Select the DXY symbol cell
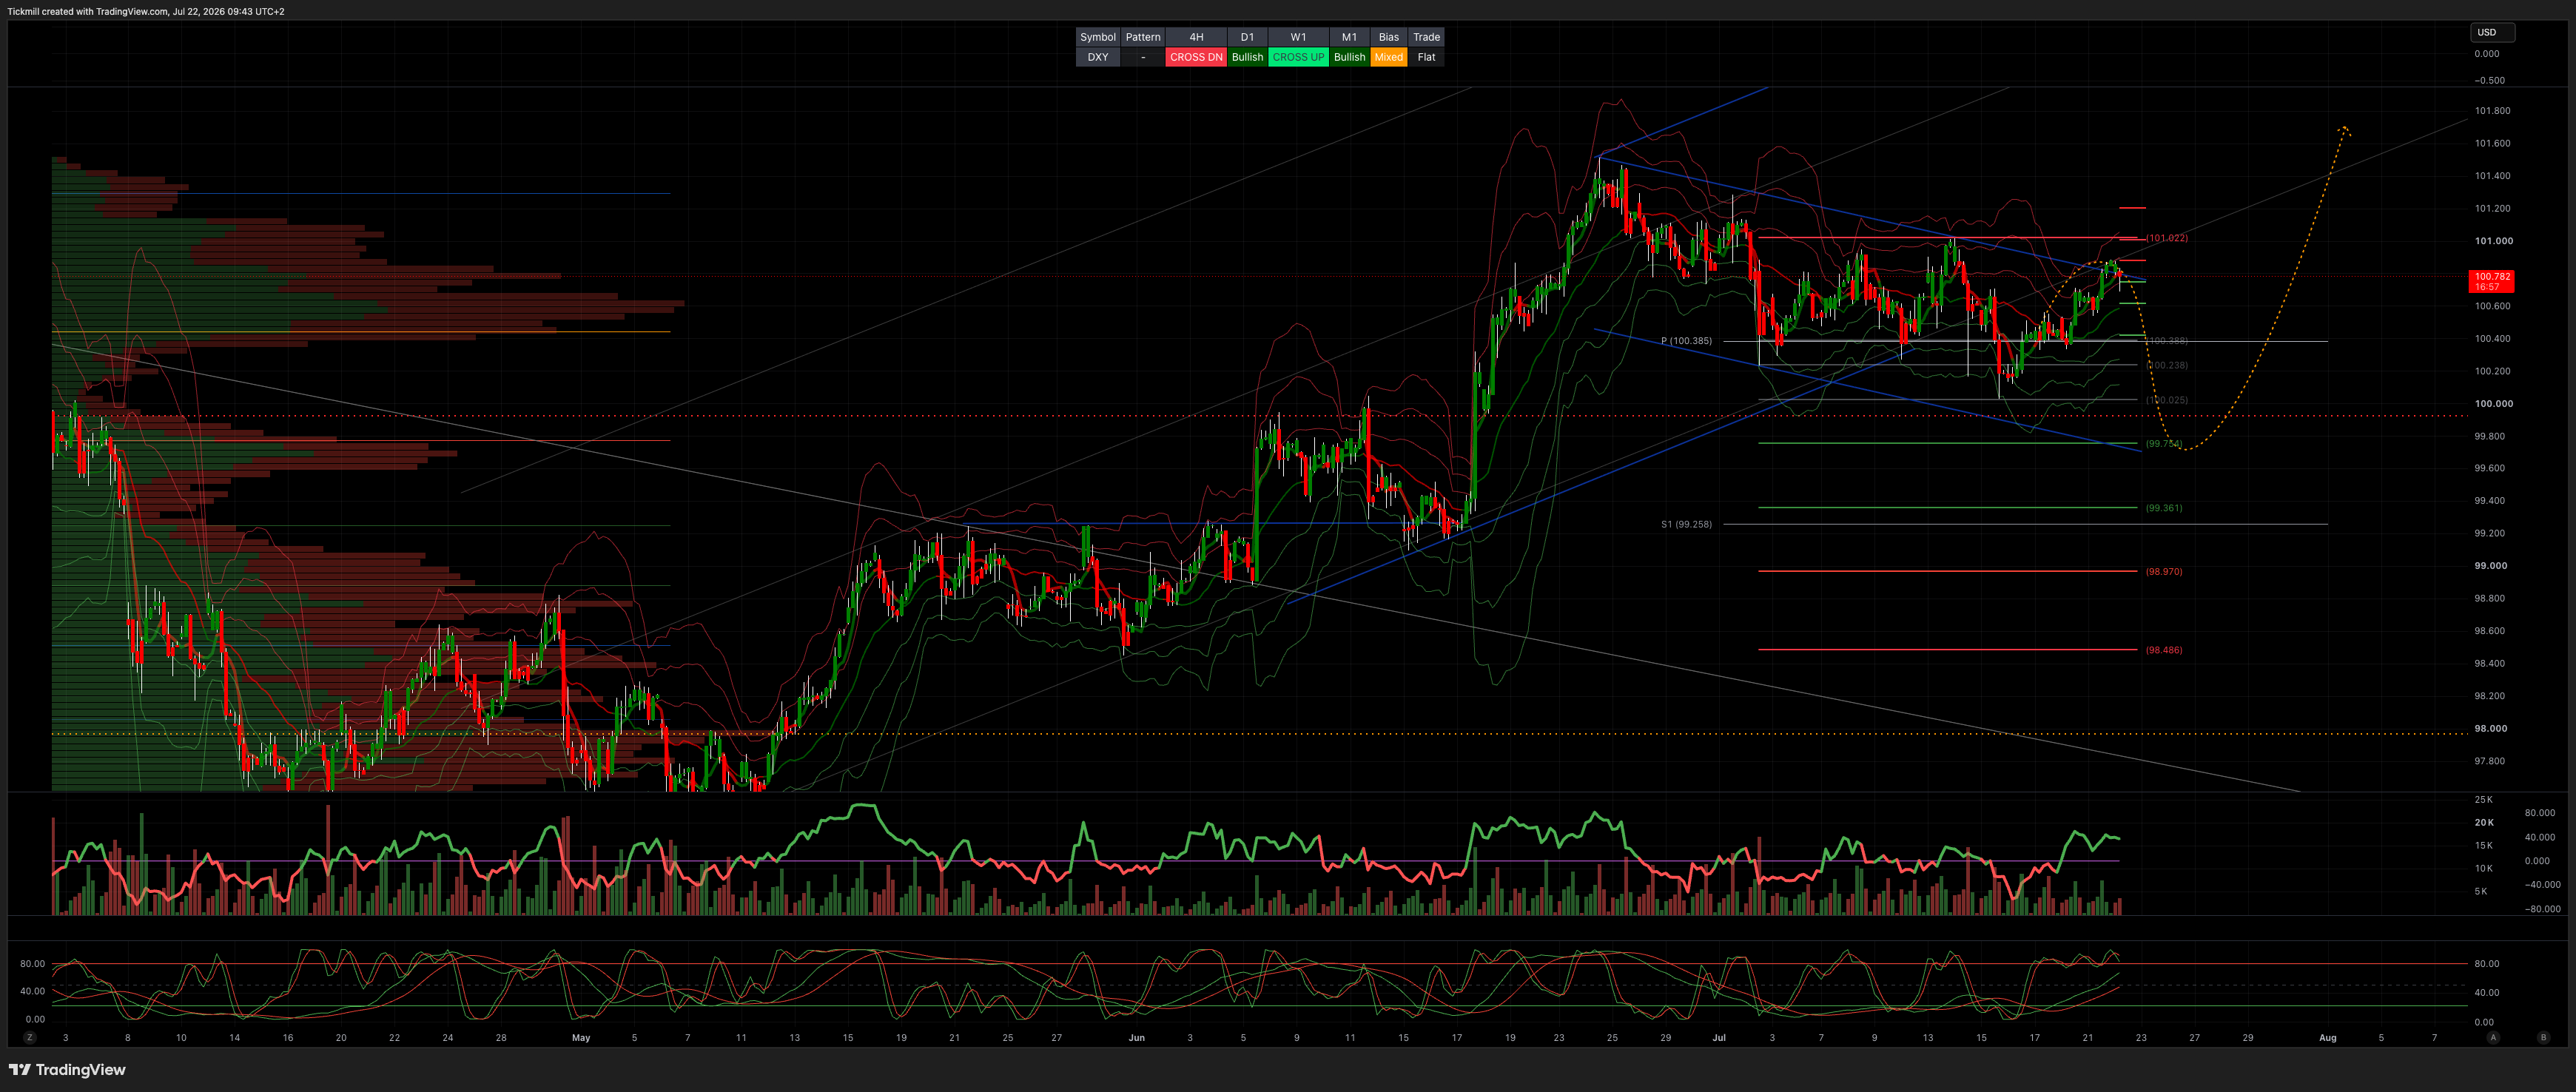2576x1092 pixels. coord(1098,57)
